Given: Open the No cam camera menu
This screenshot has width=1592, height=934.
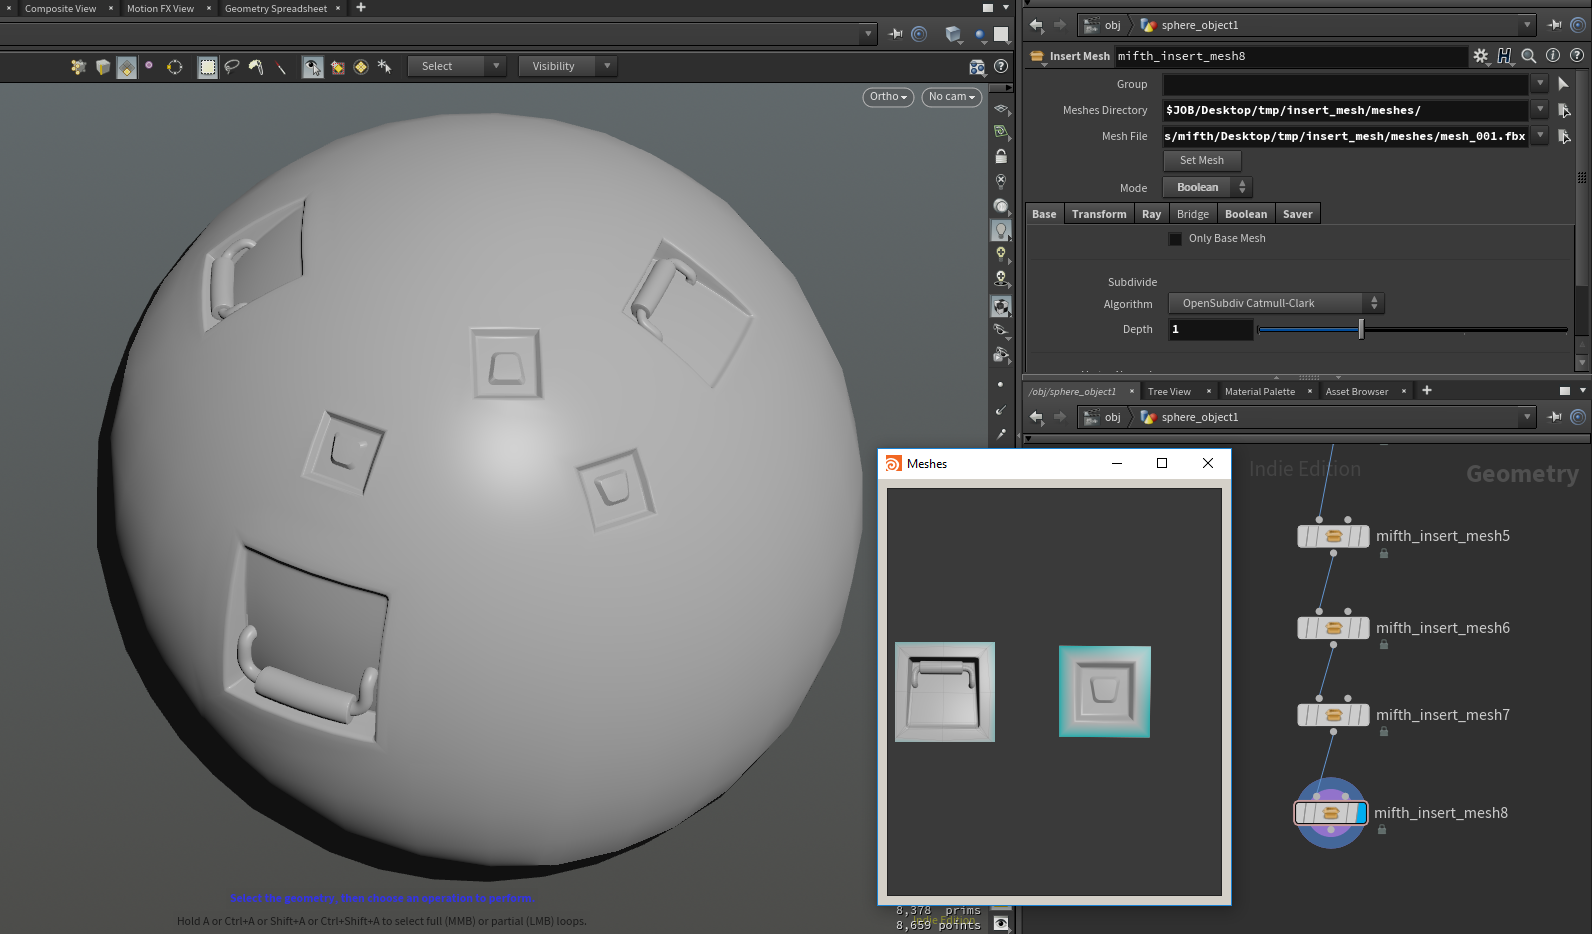Looking at the screenshot, I should click(951, 97).
